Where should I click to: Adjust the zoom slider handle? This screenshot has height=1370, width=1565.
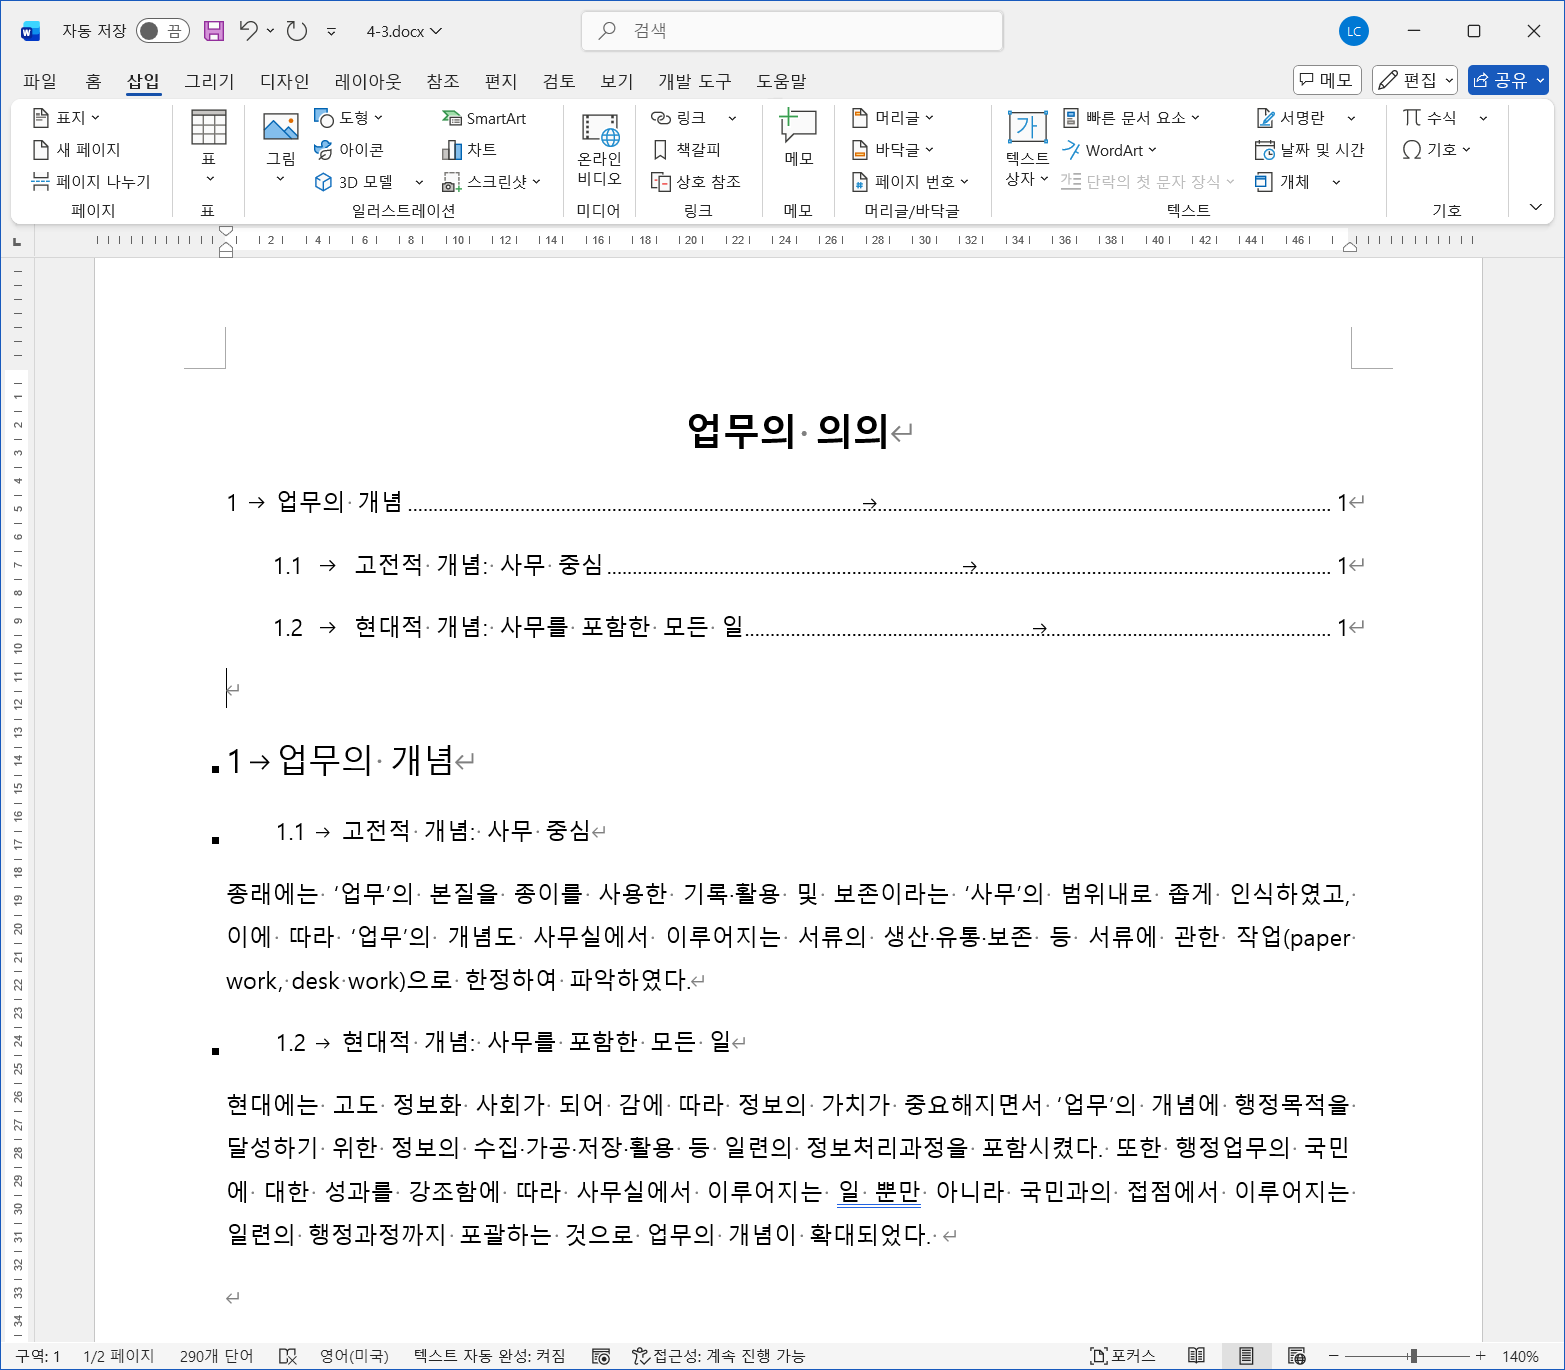click(1412, 1356)
